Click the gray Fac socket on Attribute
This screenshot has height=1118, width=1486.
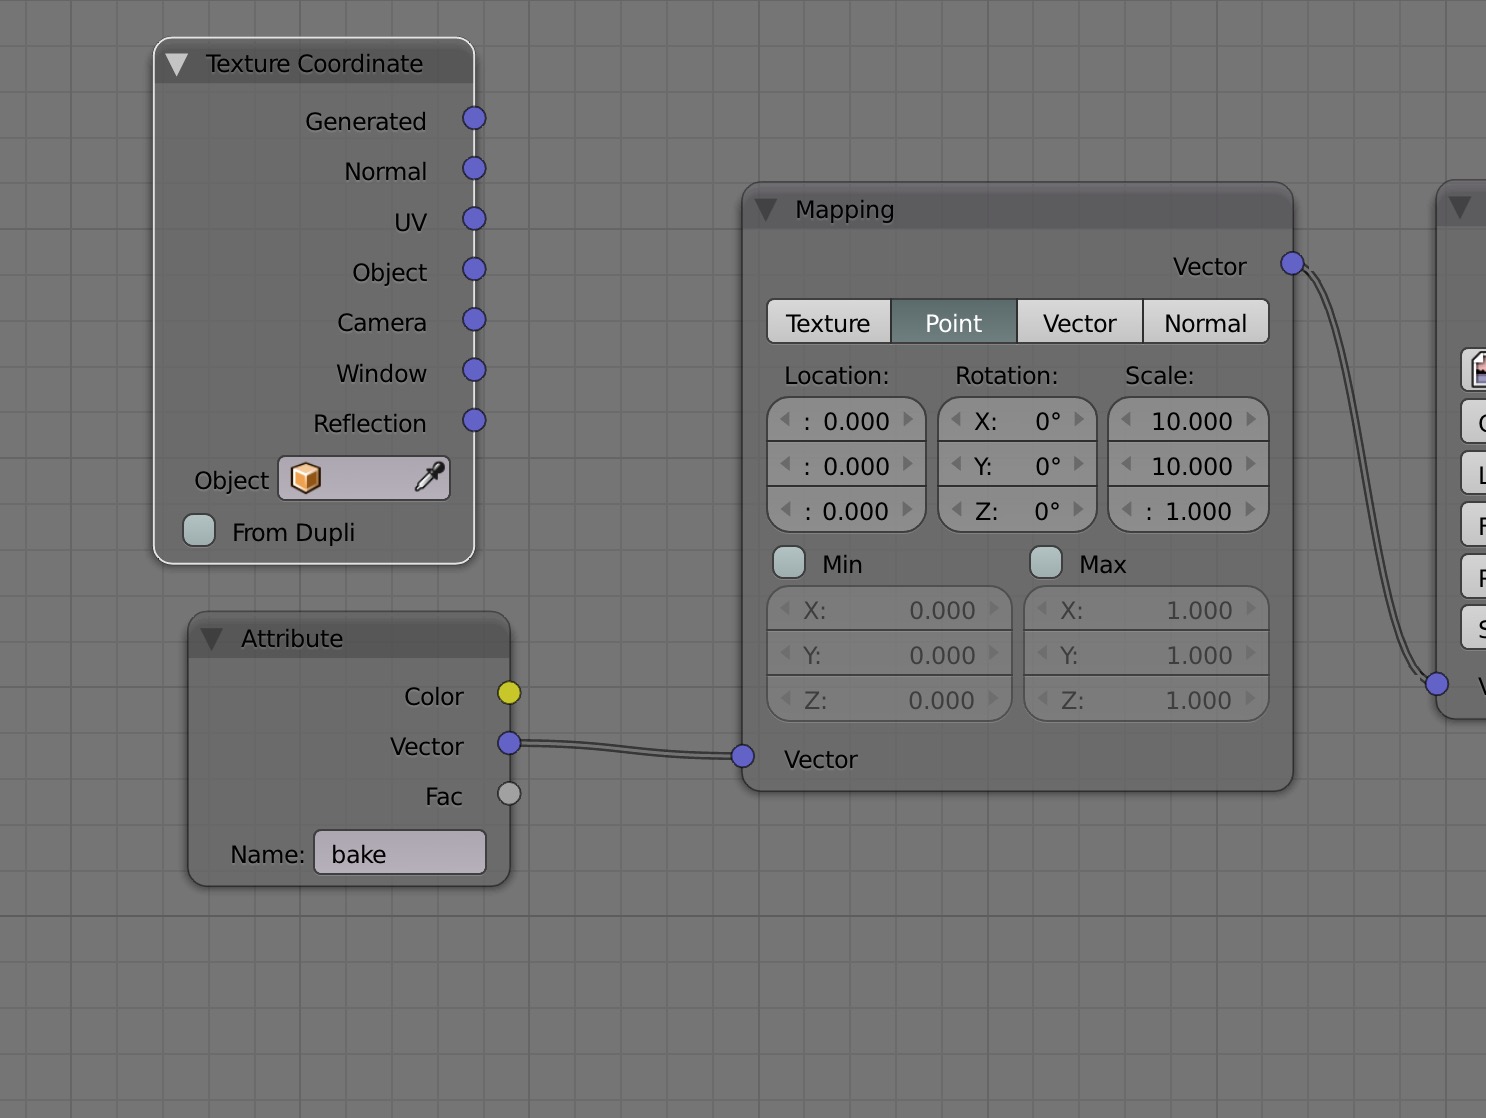click(x=509, y=794)
